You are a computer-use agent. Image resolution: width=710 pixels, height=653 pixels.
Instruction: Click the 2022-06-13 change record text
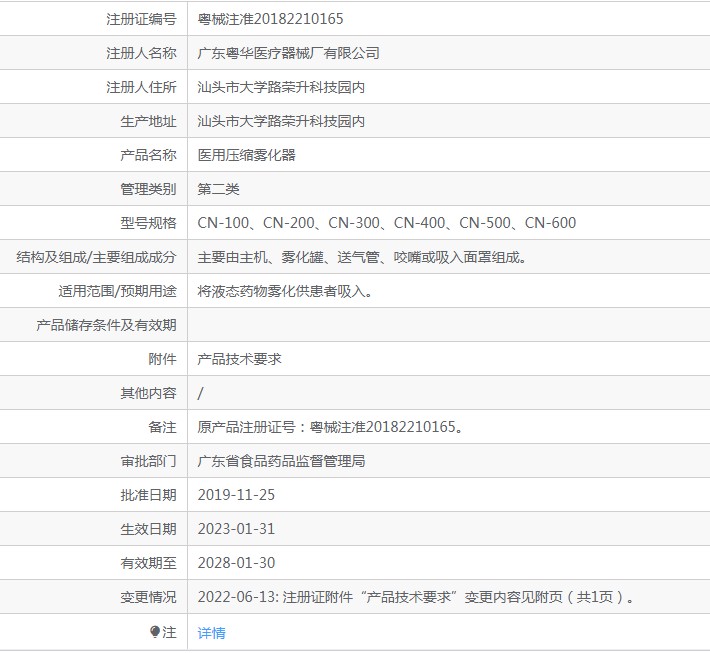point(415,597)
